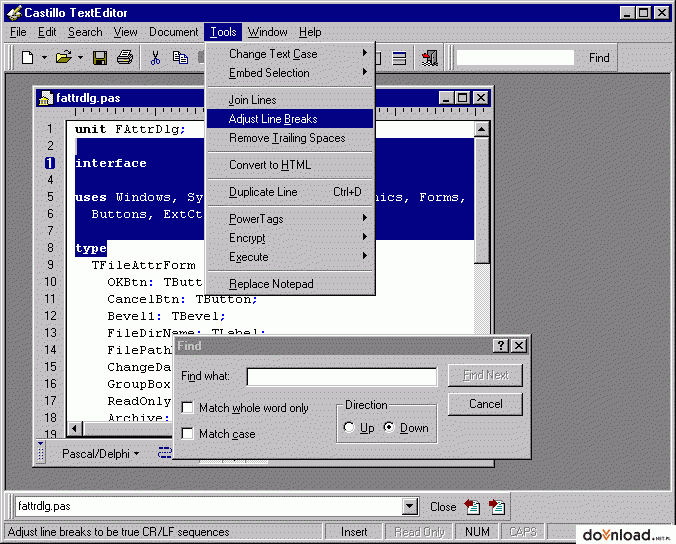
Task: Open the fattrdlg.pas document list dropdown arrow
Action: pyautogui.click(x=410, y=506)
